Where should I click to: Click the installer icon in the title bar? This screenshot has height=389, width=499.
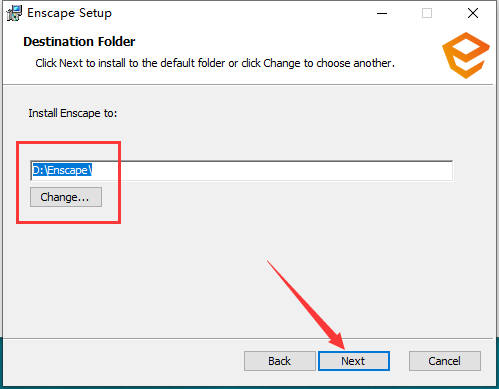[x=14, y=13]
